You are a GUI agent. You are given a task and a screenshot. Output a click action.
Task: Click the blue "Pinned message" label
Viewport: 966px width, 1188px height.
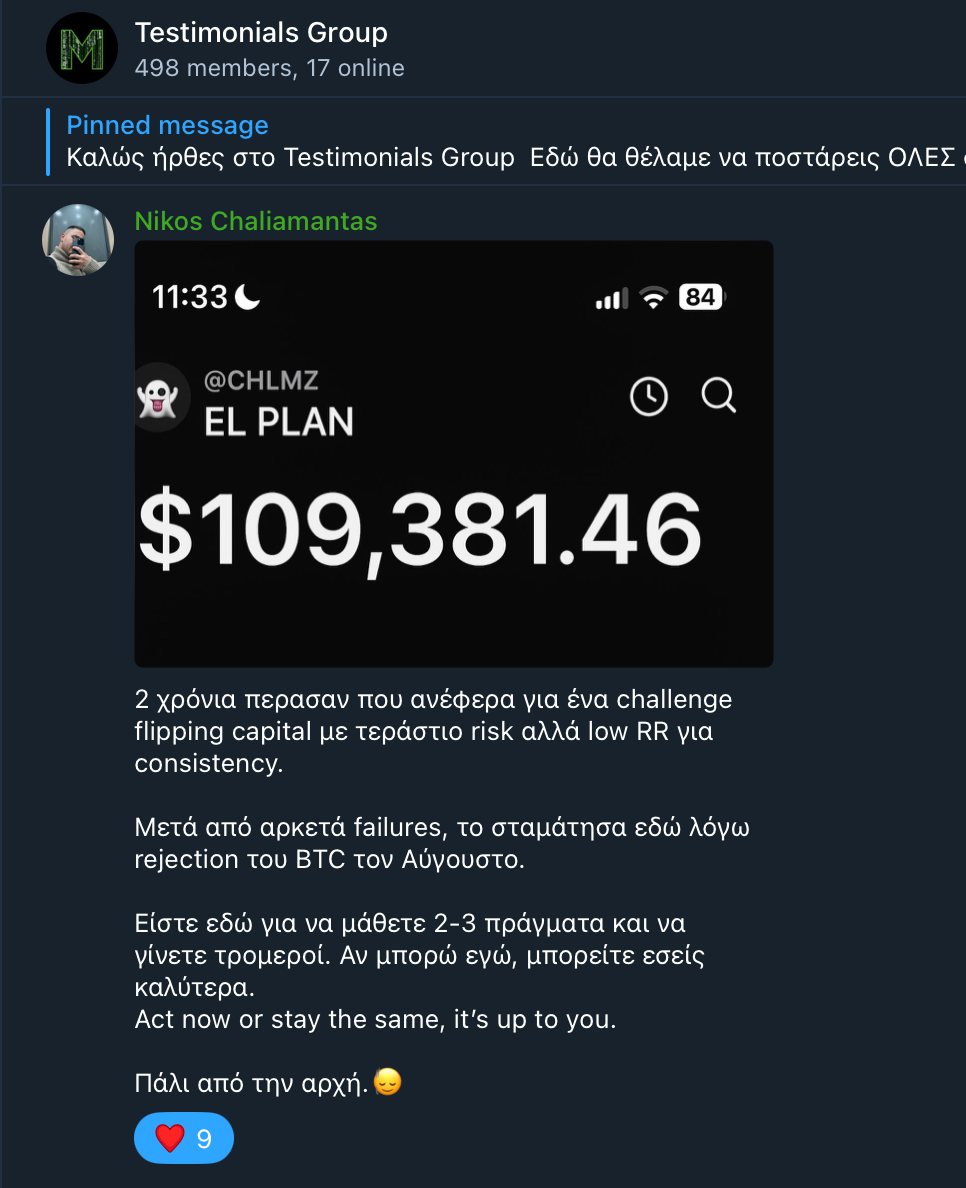tap(167, 125)
